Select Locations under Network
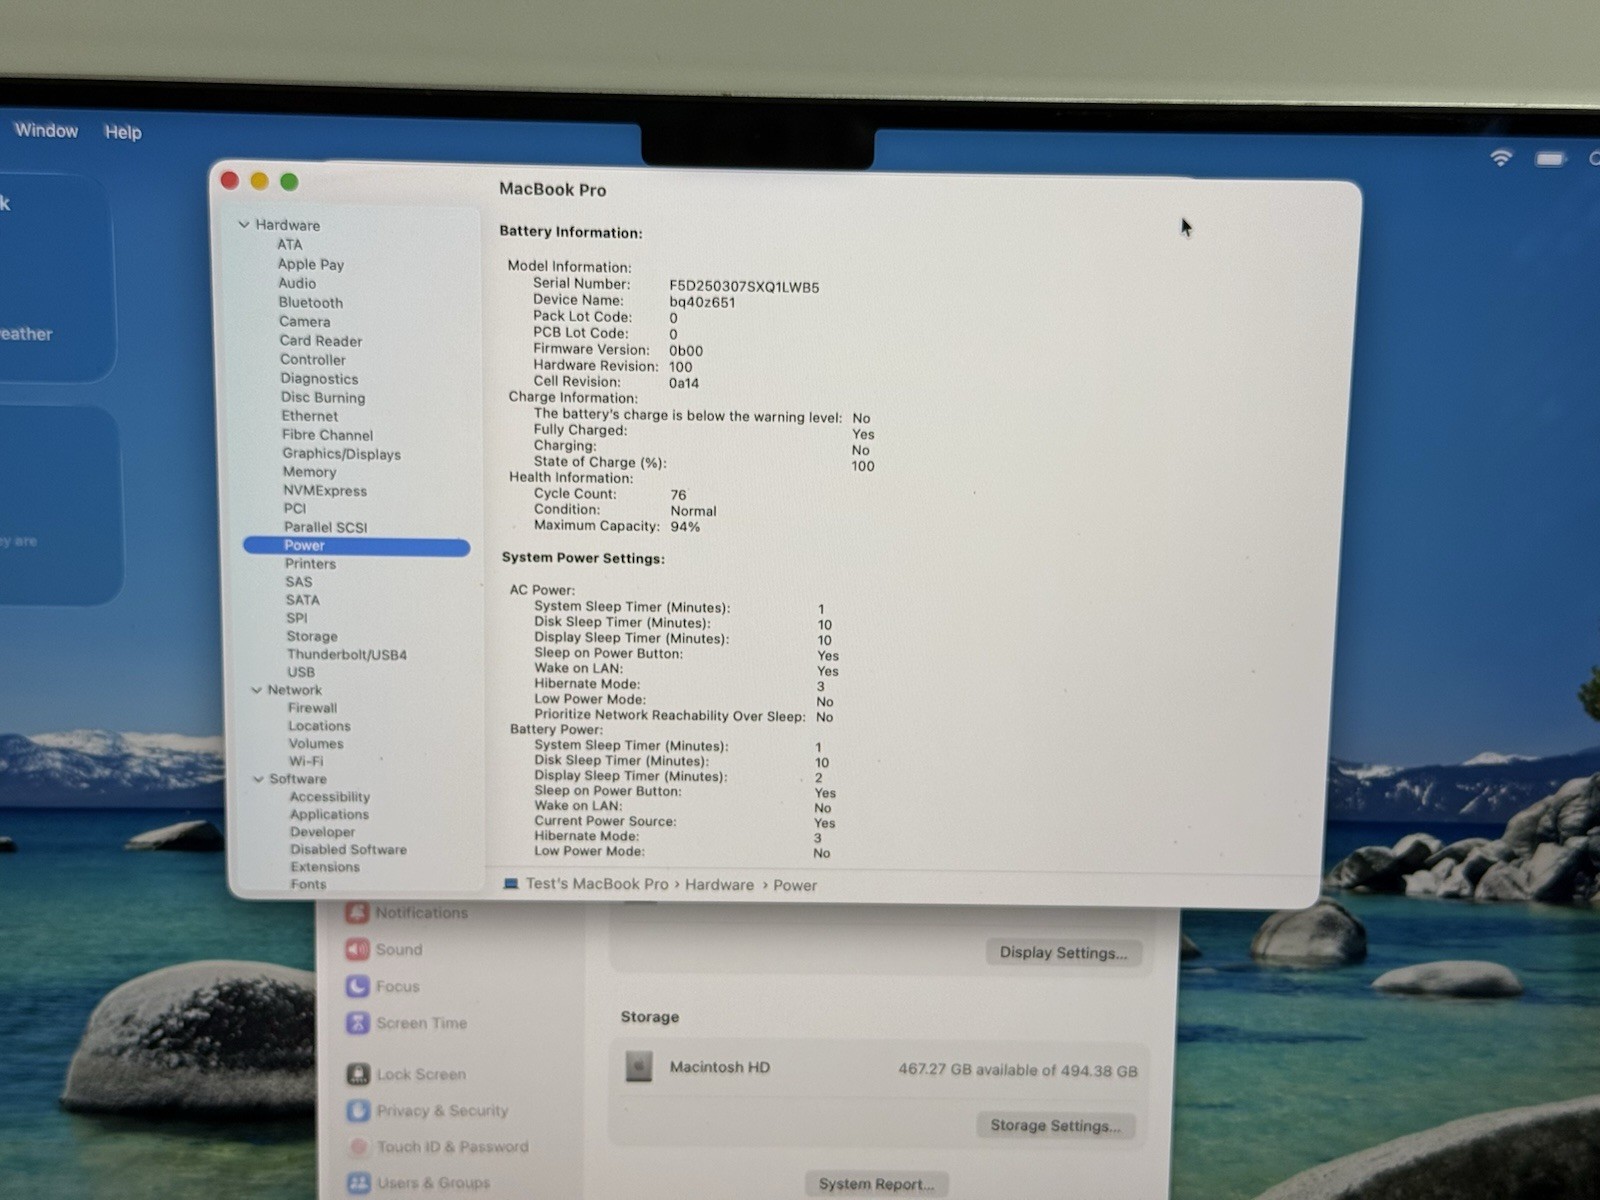 (x=320, y=726)
